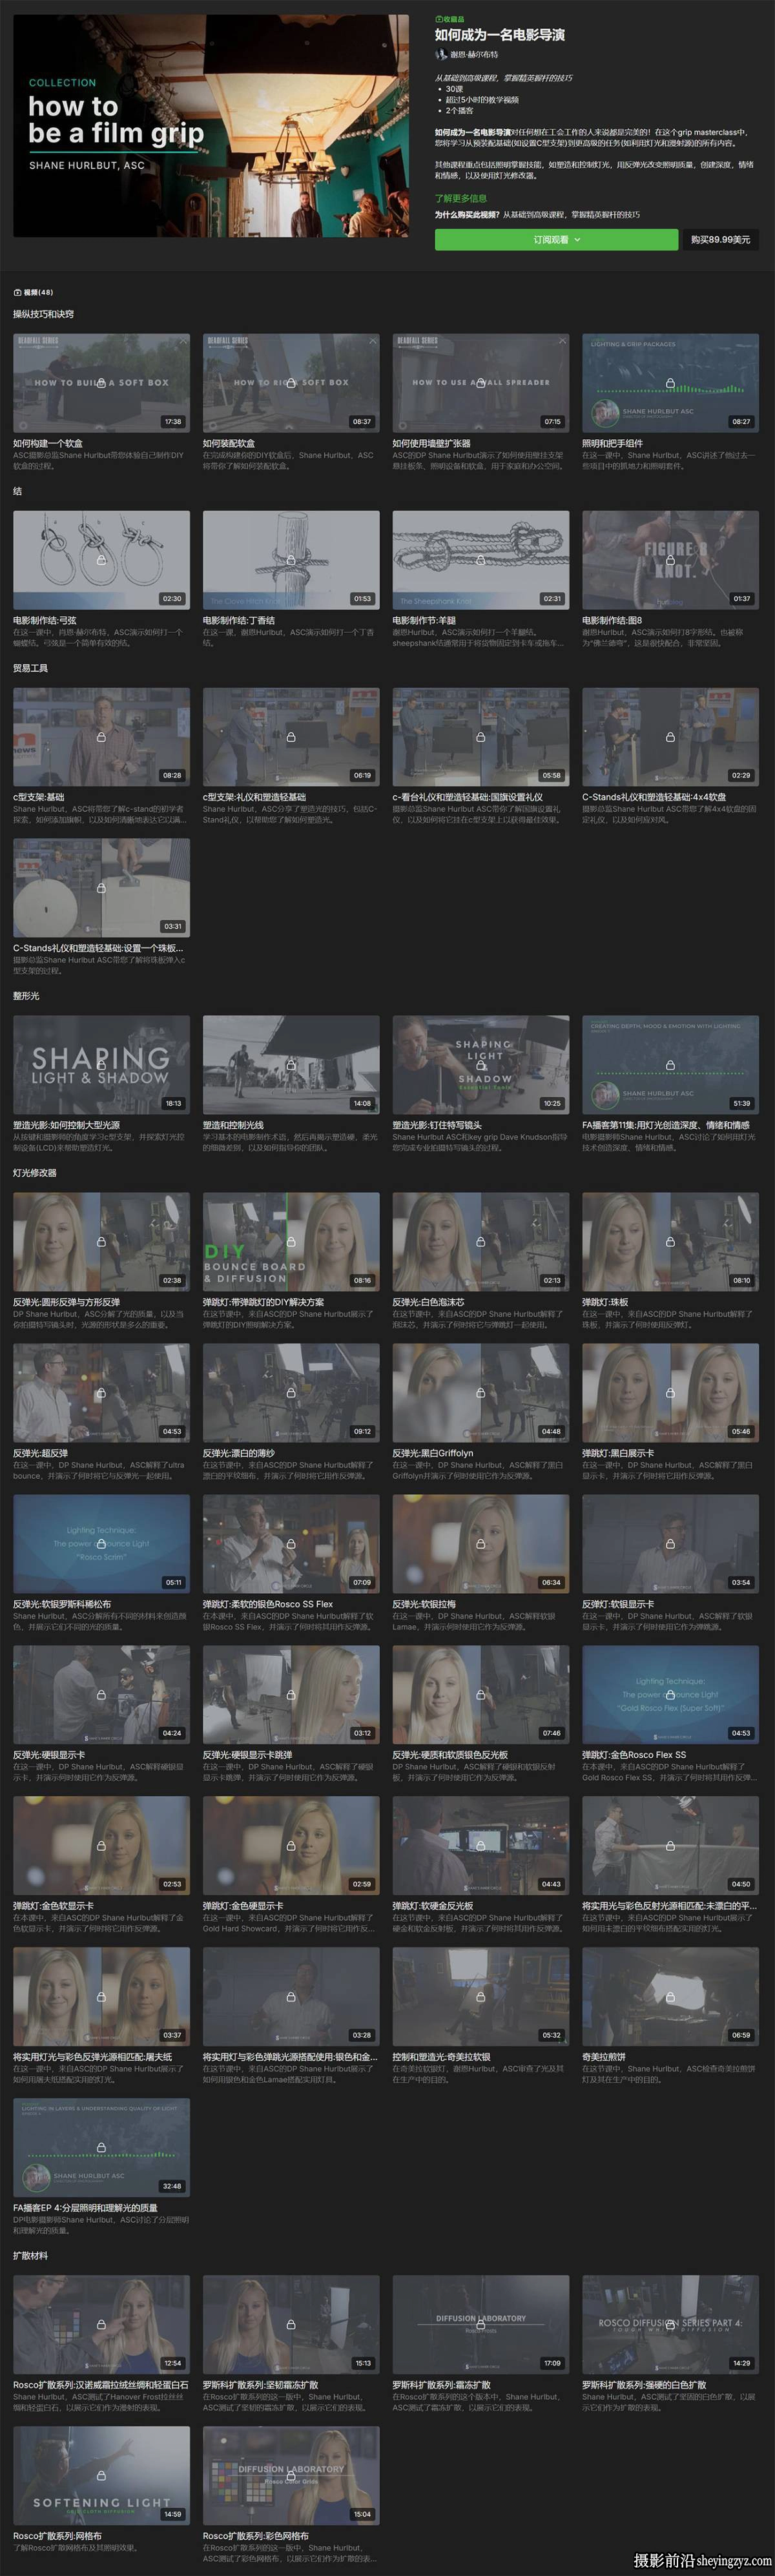The height and width of the screenshot is (2576, 775).
Task: Open the 塑造光影:如何控制大型光源 thumbnail
Action: click(101, 1064)
